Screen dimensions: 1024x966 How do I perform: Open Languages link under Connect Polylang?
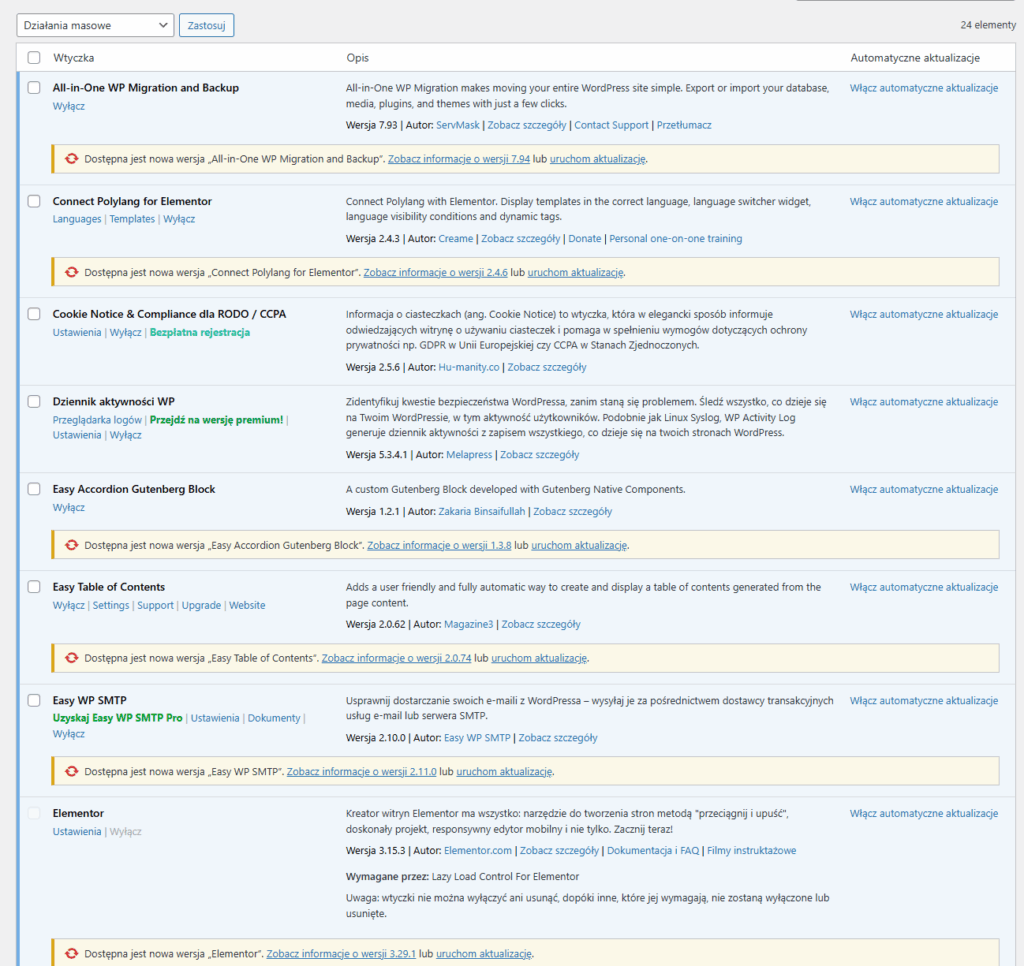77,219
